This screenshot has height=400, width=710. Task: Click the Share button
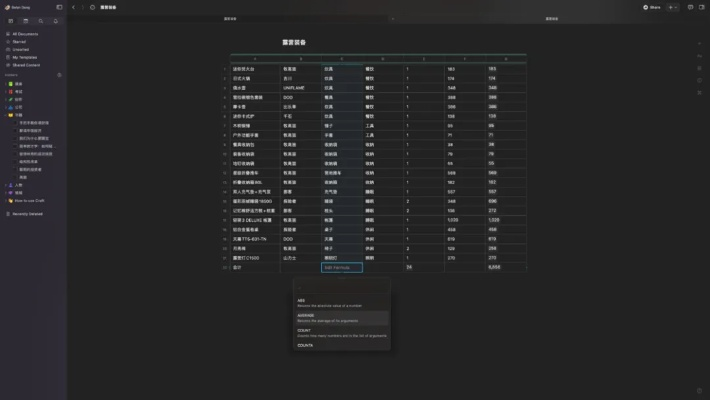click(652, 7)
